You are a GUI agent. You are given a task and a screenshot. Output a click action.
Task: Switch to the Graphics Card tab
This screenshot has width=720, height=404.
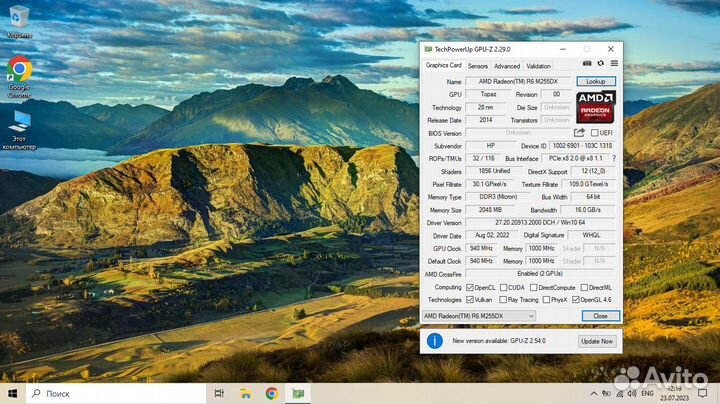444,66
